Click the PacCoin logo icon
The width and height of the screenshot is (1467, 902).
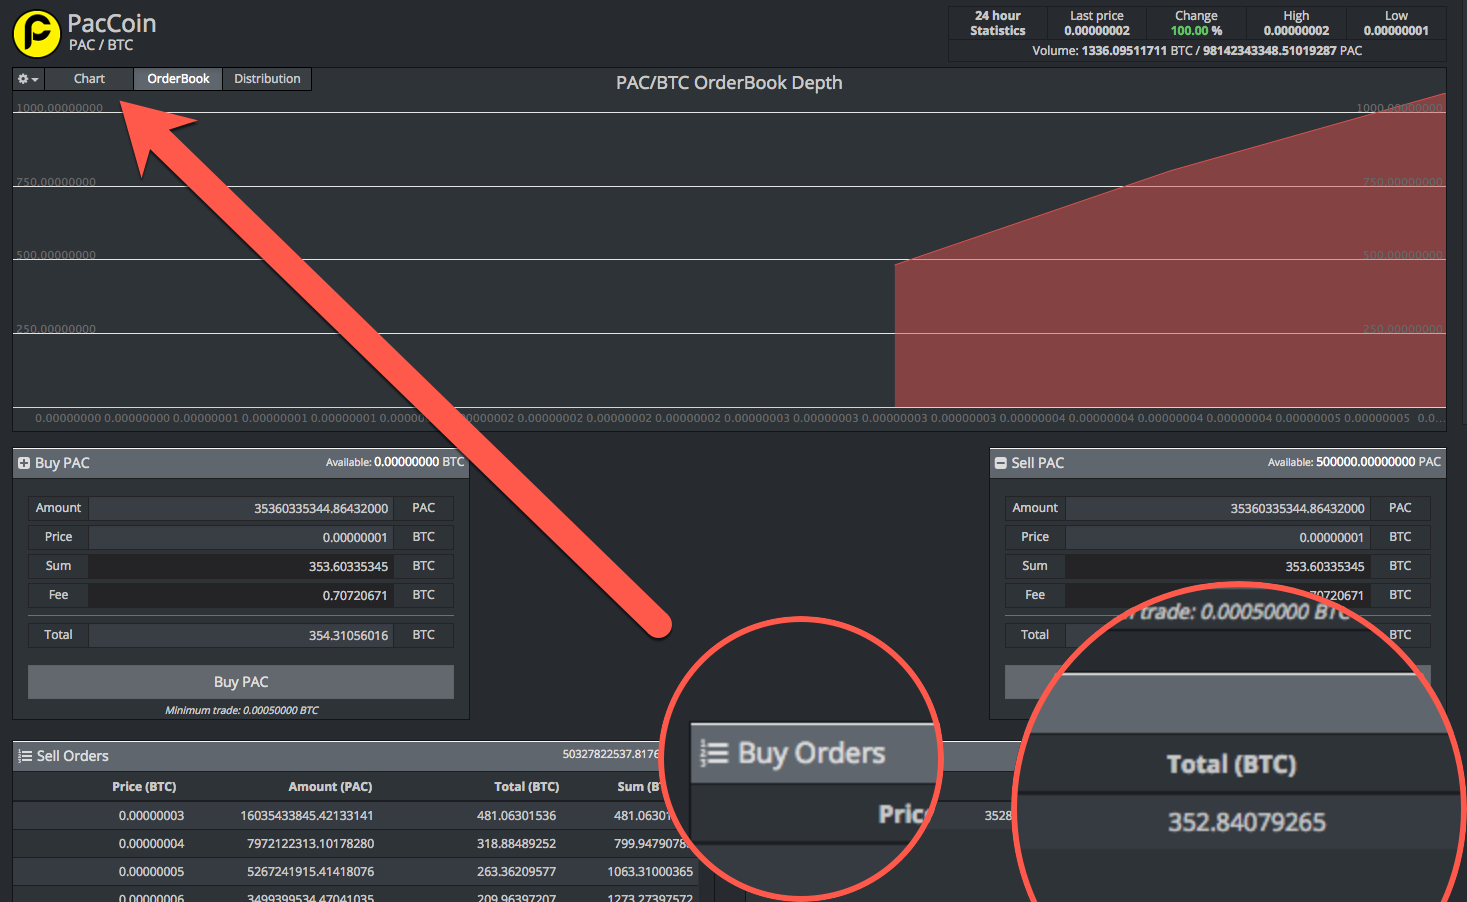(37, 33)
